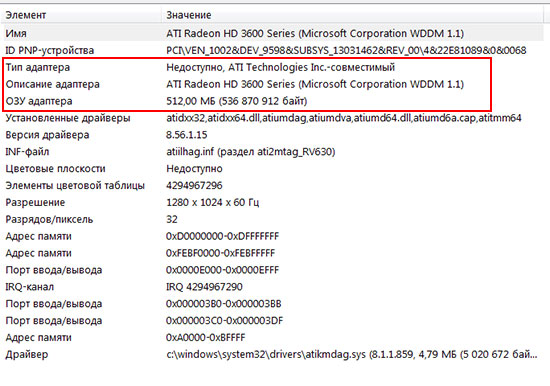Click the 0xD0000000-0xDFFFFFFF value

[x=222, y=236]
